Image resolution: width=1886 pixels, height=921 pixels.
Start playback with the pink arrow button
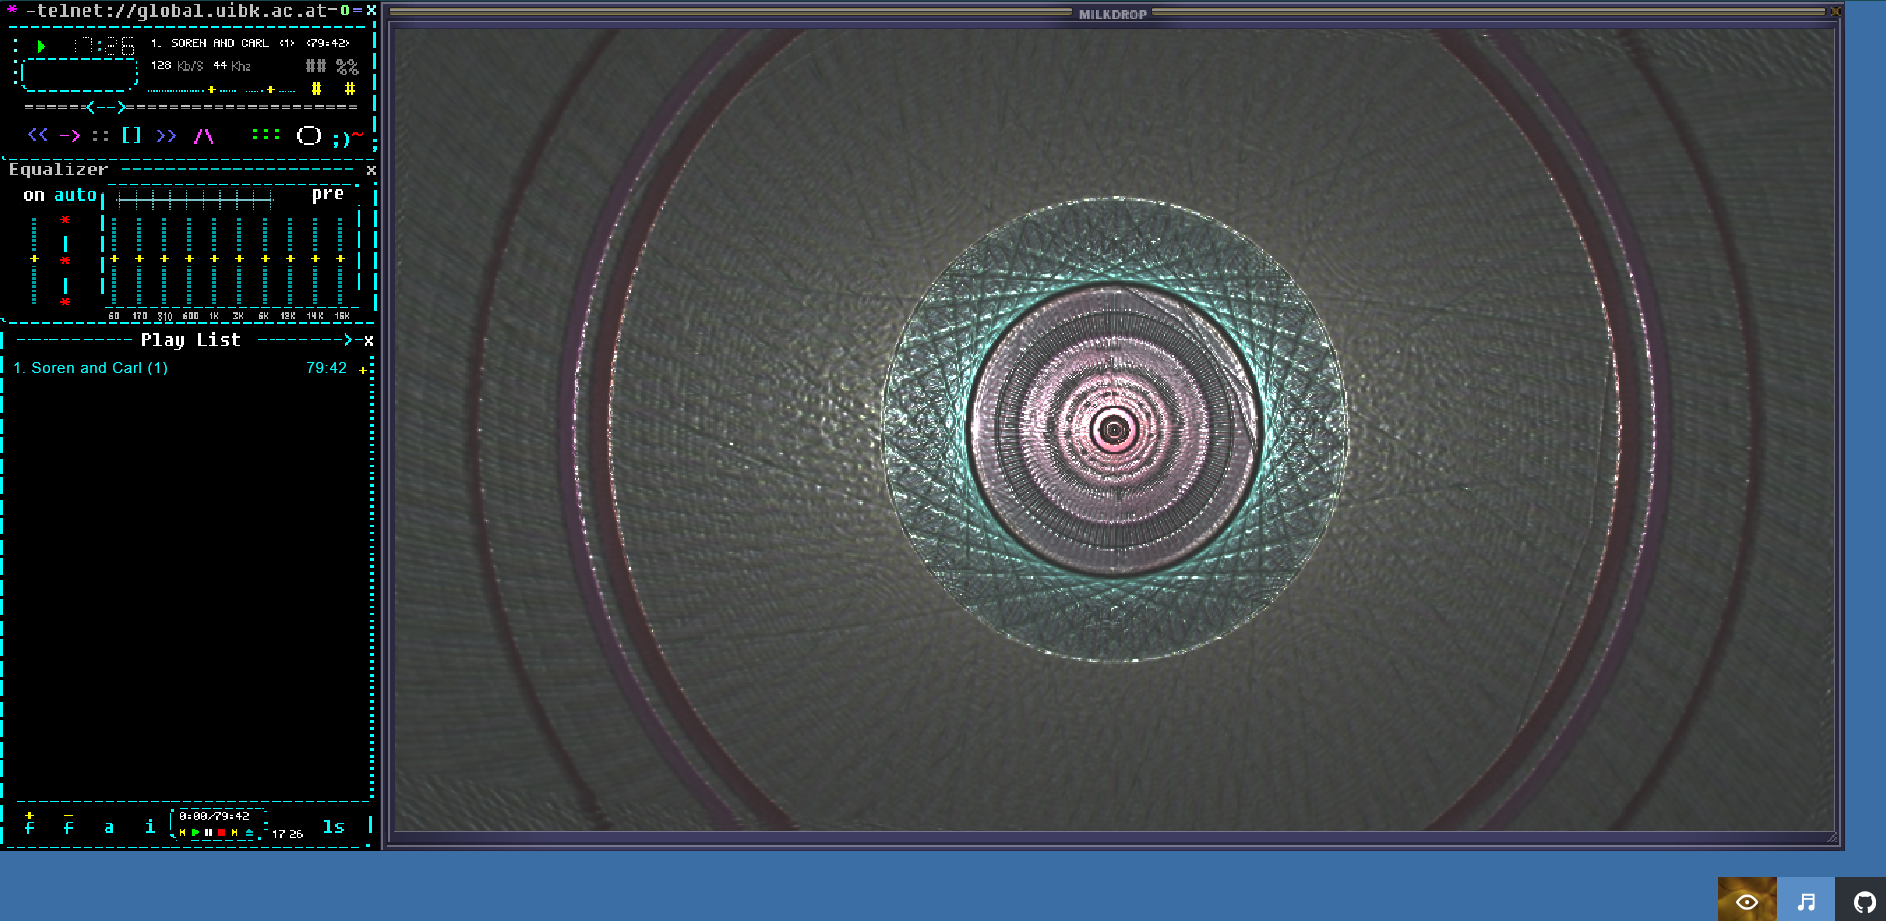[x=70, y=135]
